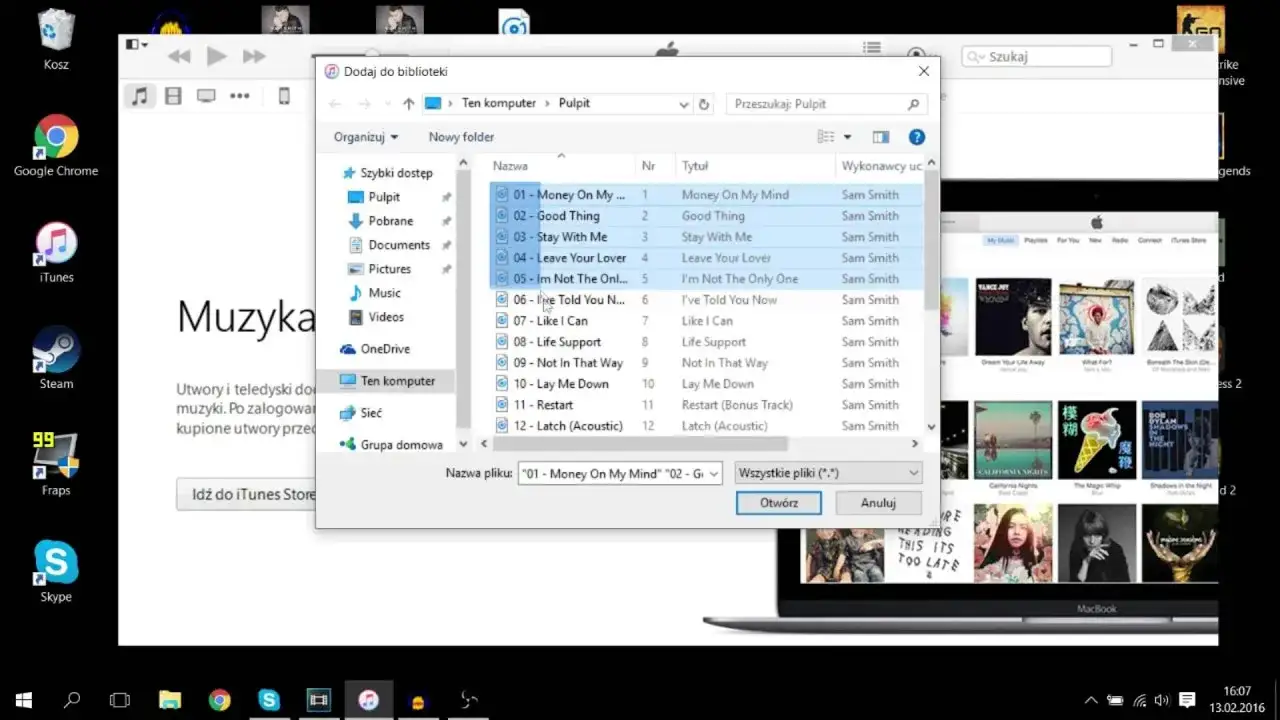Open the Organizuj dropdown menu

pyautogui.click(x=366, y=137)
